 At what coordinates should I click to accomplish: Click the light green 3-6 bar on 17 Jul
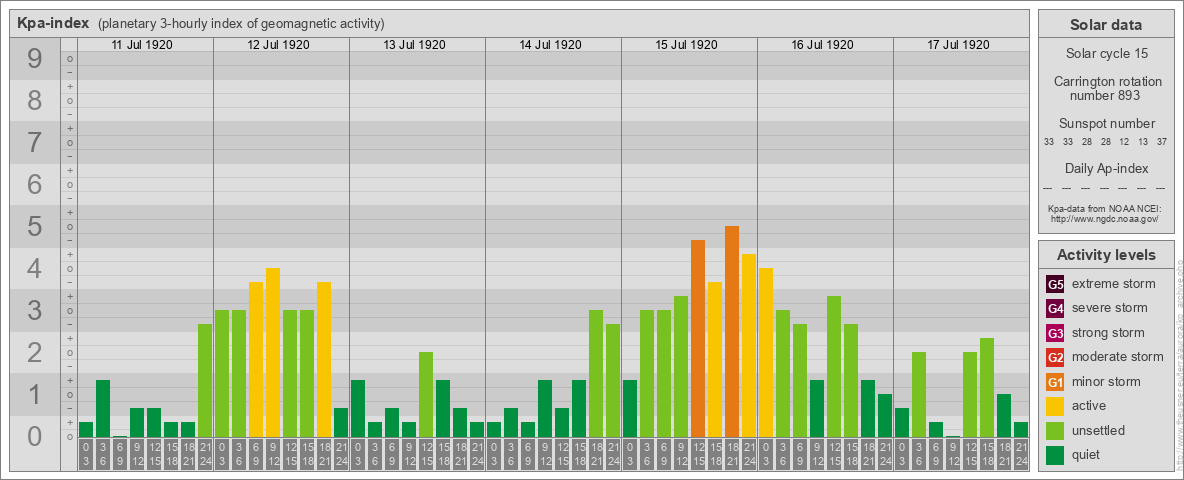(x=918, y=395)
